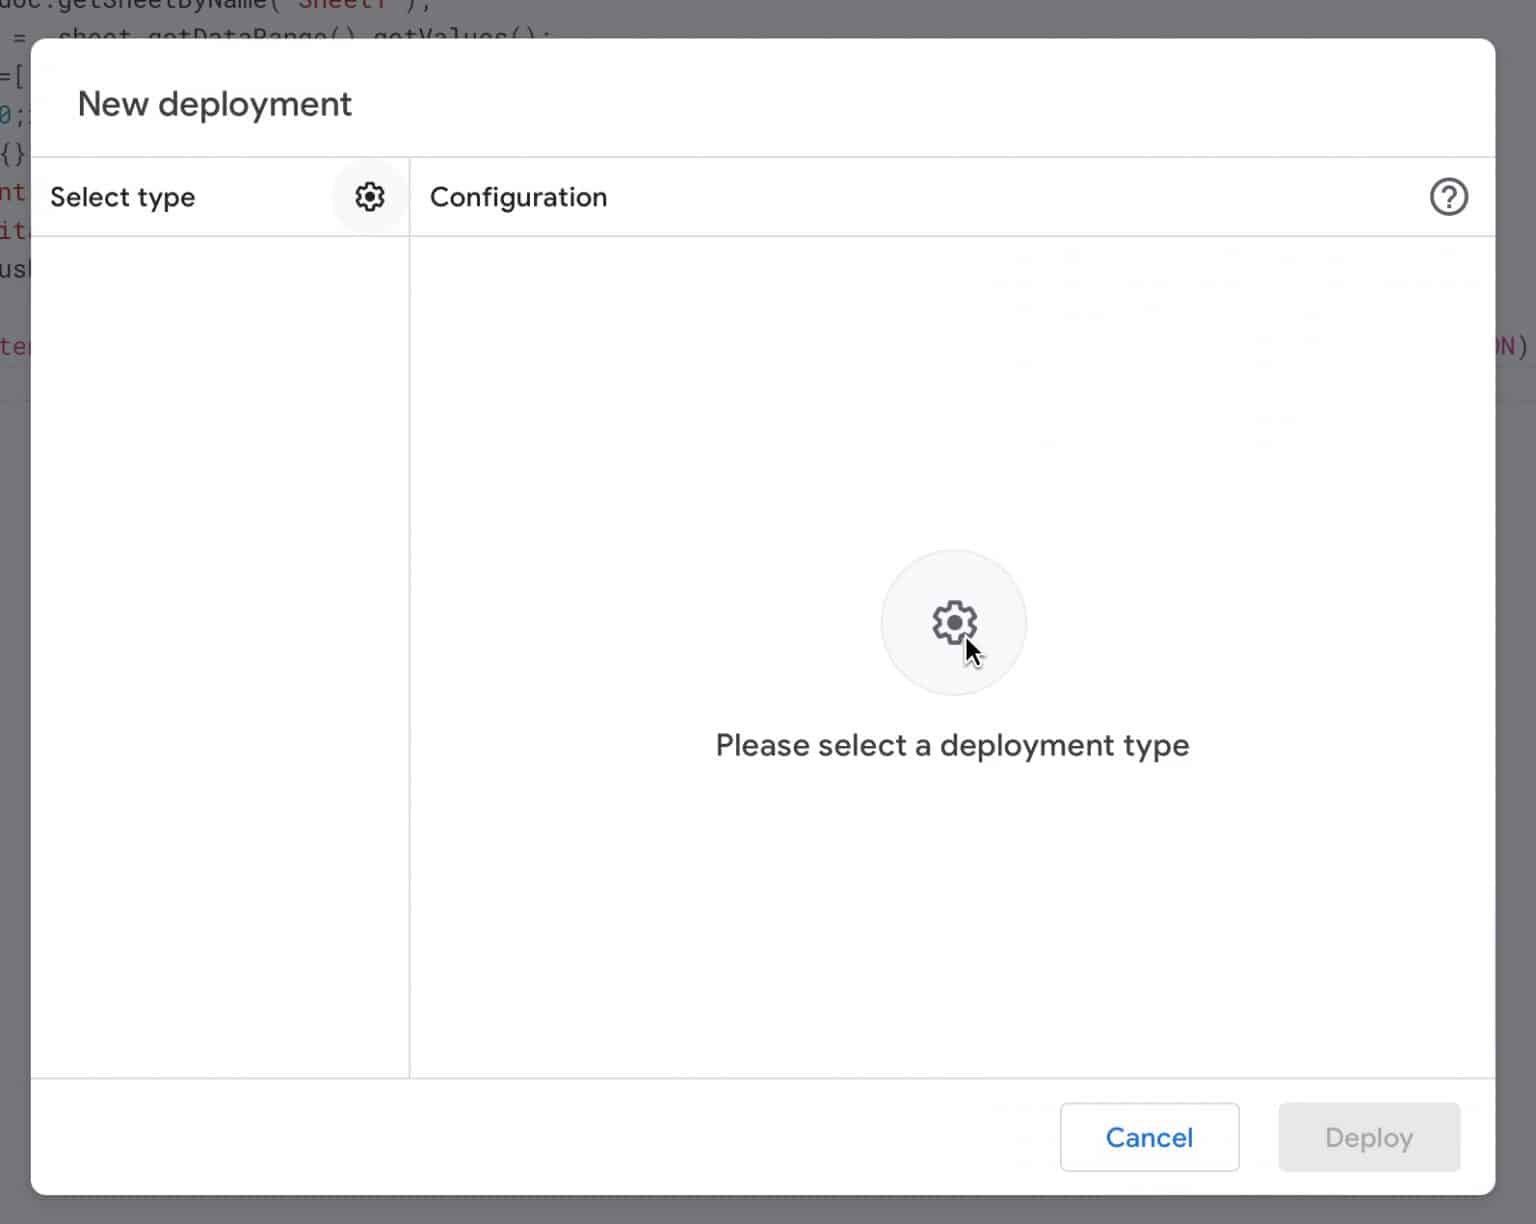1536x1224 pixels.
Task: Click the gear to enable deployment types
Action: [369, 196]
